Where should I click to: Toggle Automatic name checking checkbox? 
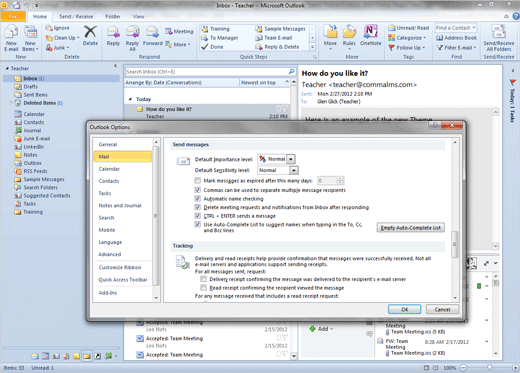(x=198, y=199)
